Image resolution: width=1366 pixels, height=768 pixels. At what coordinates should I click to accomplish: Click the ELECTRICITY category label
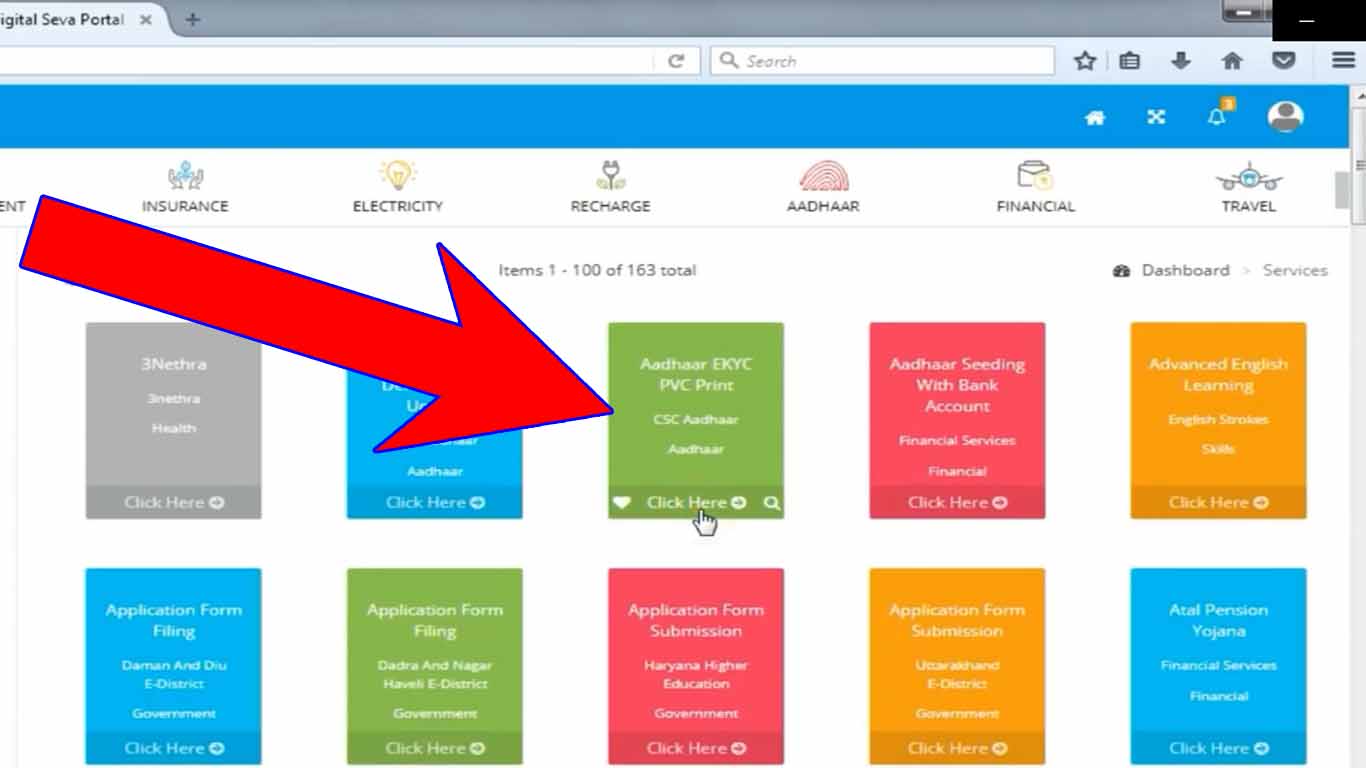397,206
